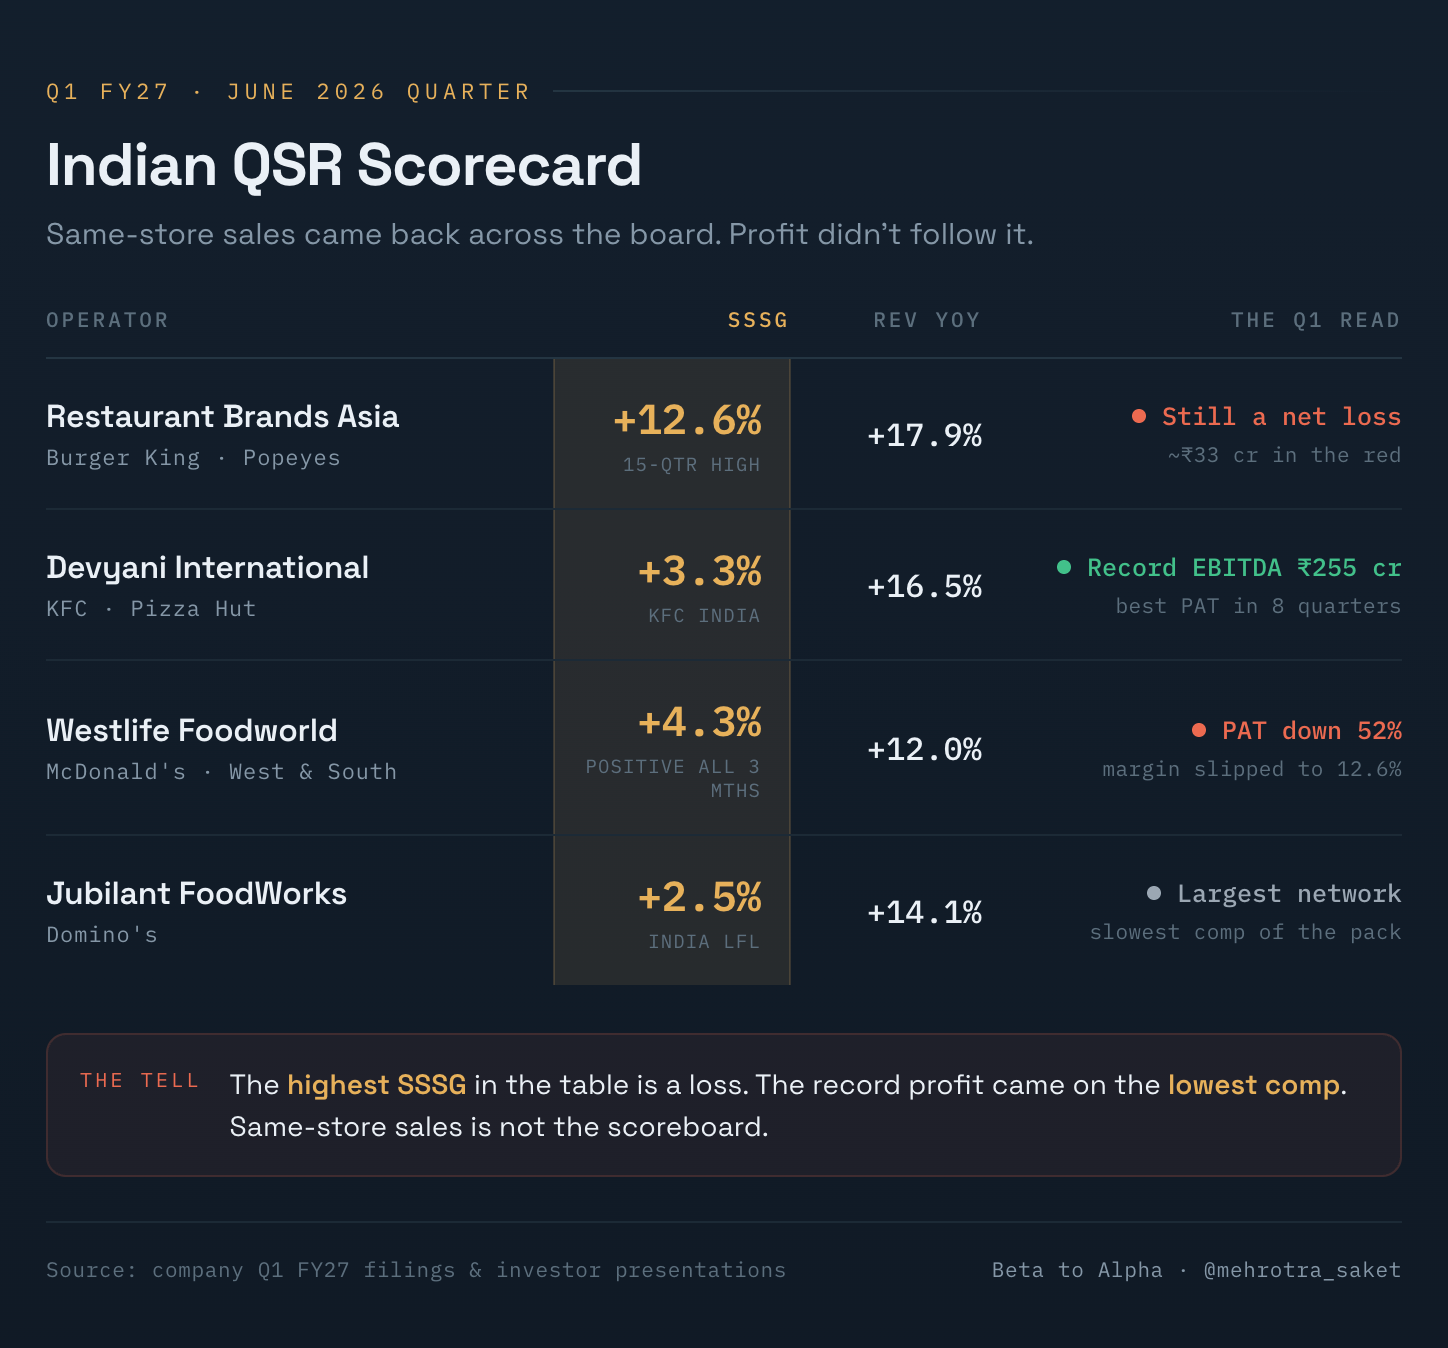Image resolution: width=1448 pixels, height=1348 pixels.
Task: Click the Still a net loss label
Action: click(1281, 416)
